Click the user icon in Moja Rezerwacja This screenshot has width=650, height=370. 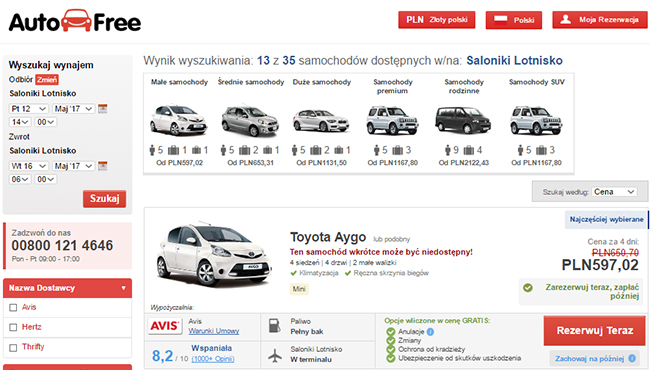(x=565, y=19)
